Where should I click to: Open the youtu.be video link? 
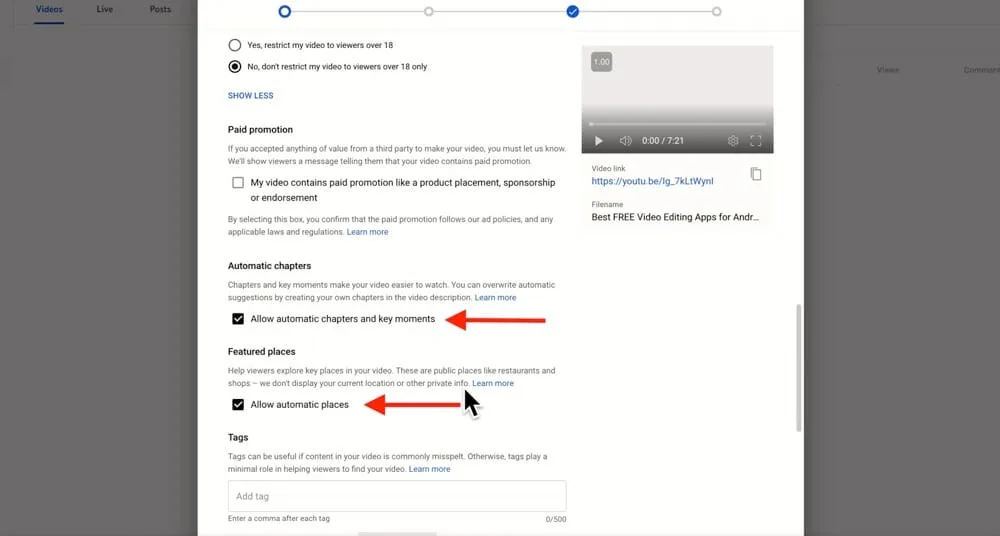coord(652,182)
